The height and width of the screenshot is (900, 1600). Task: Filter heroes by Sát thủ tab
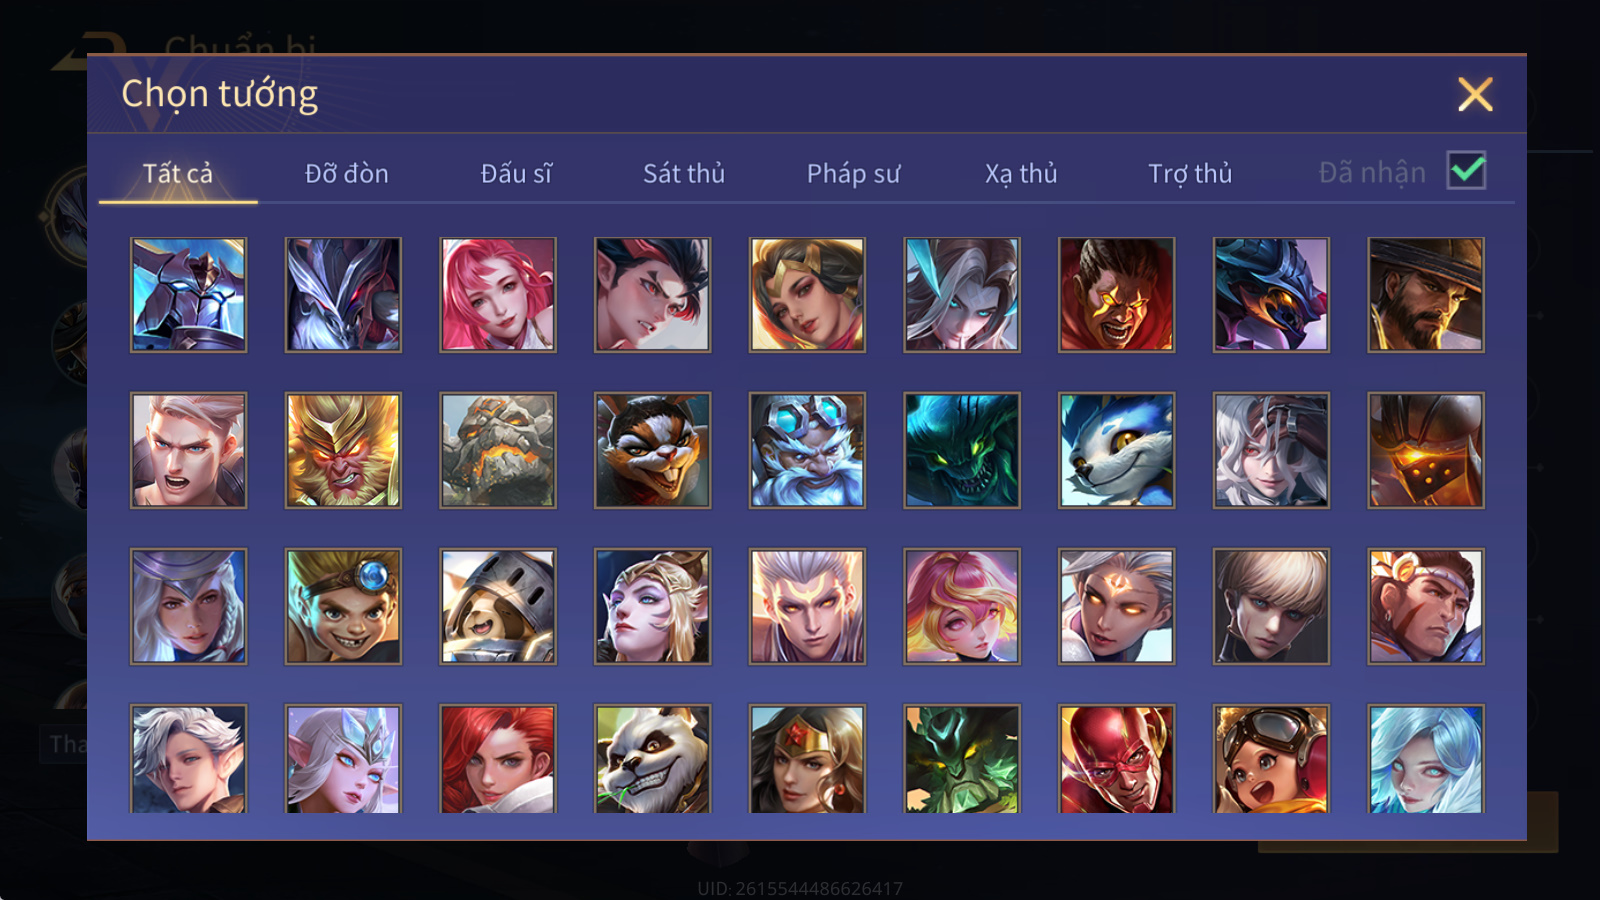[684, 173]
